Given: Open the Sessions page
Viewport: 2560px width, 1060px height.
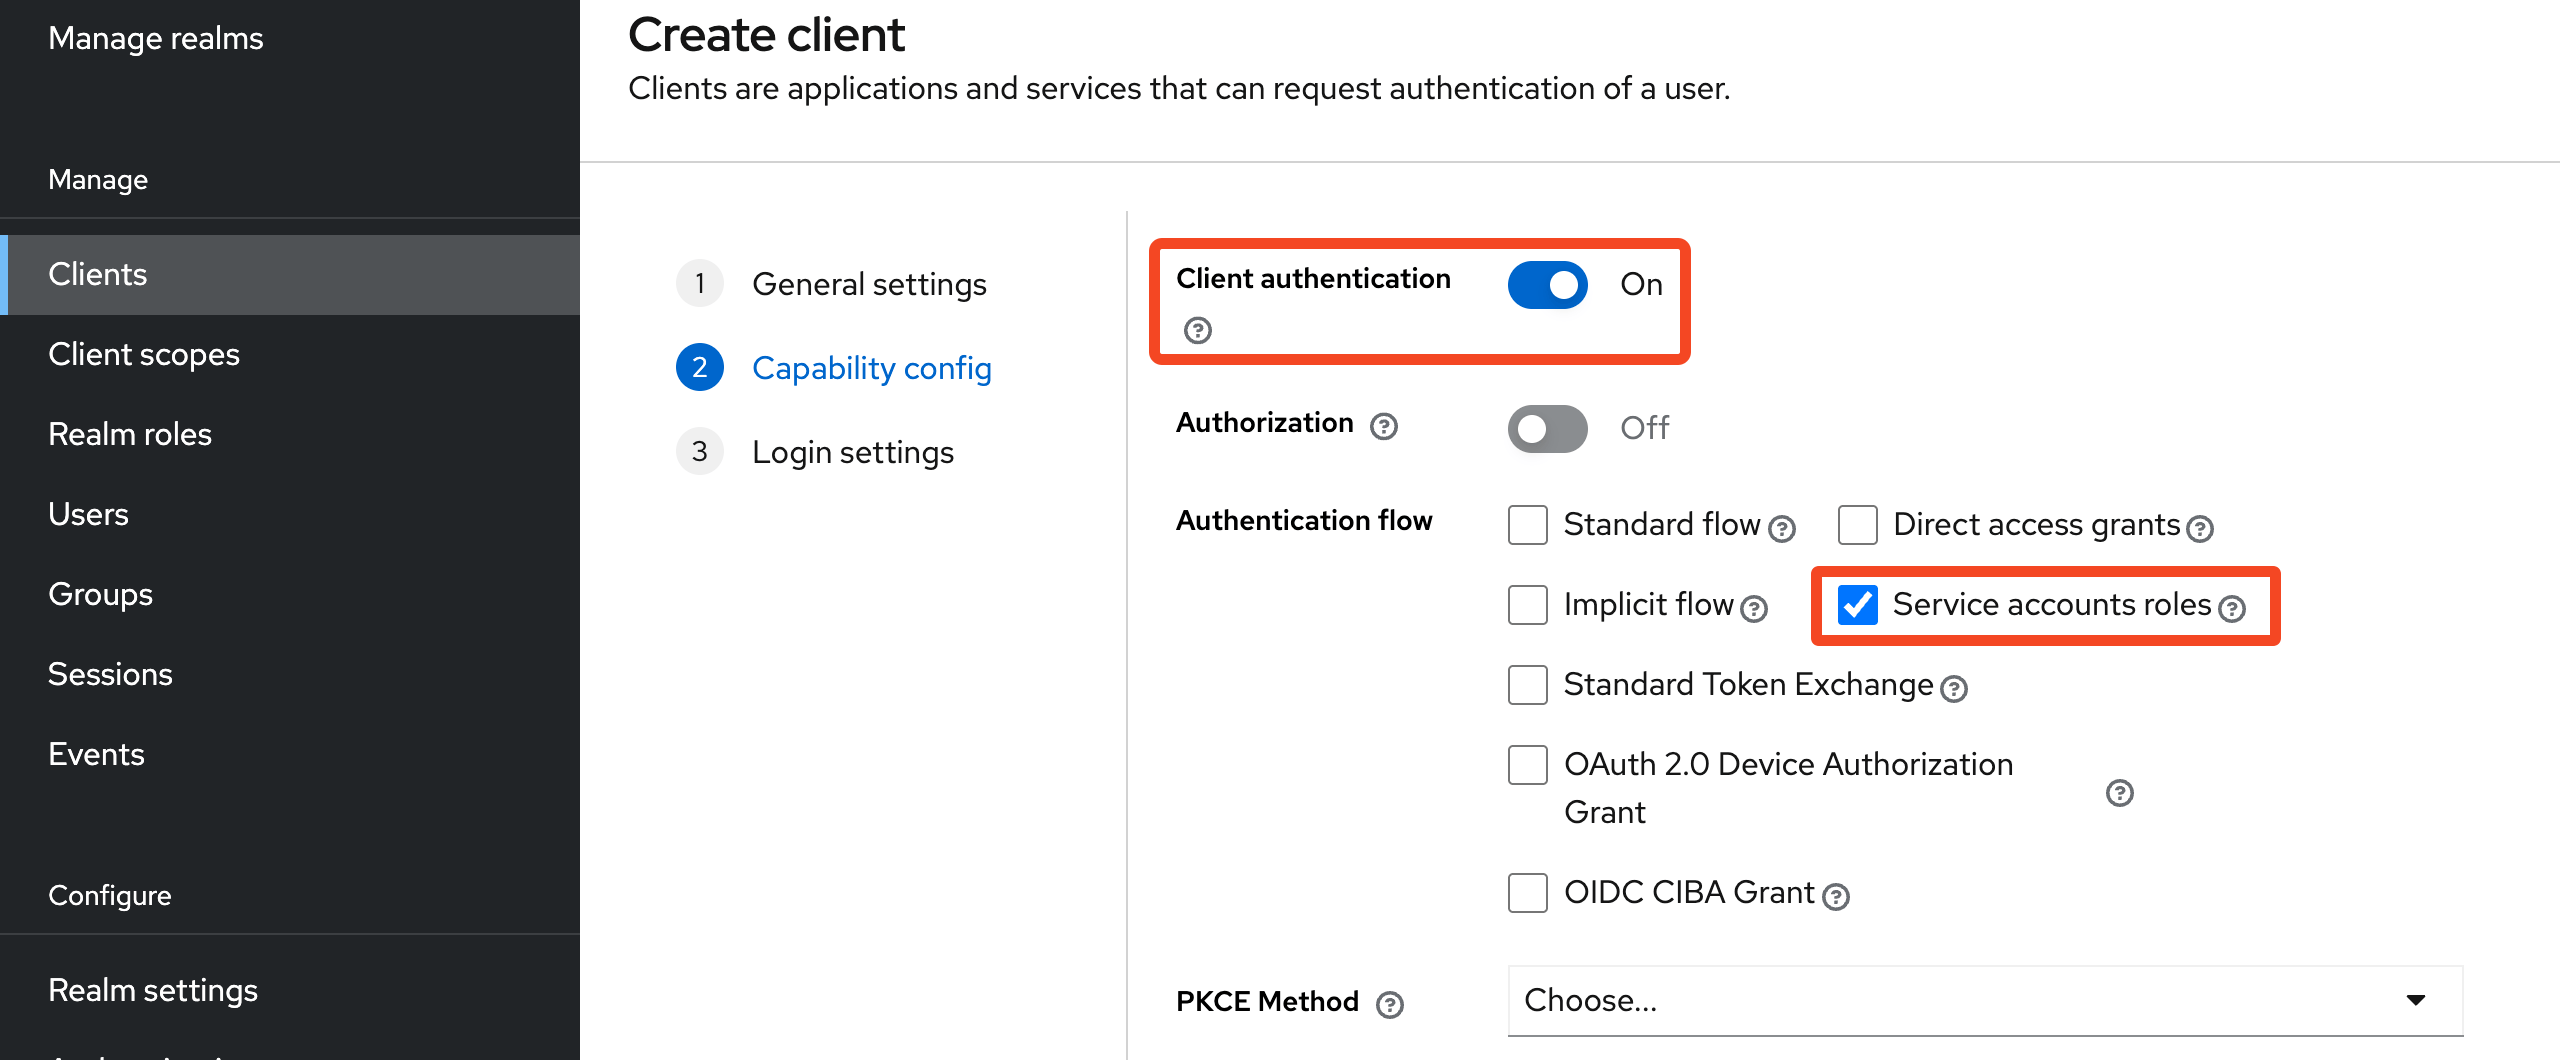Looking at the screenshot, I should point(290,674).
